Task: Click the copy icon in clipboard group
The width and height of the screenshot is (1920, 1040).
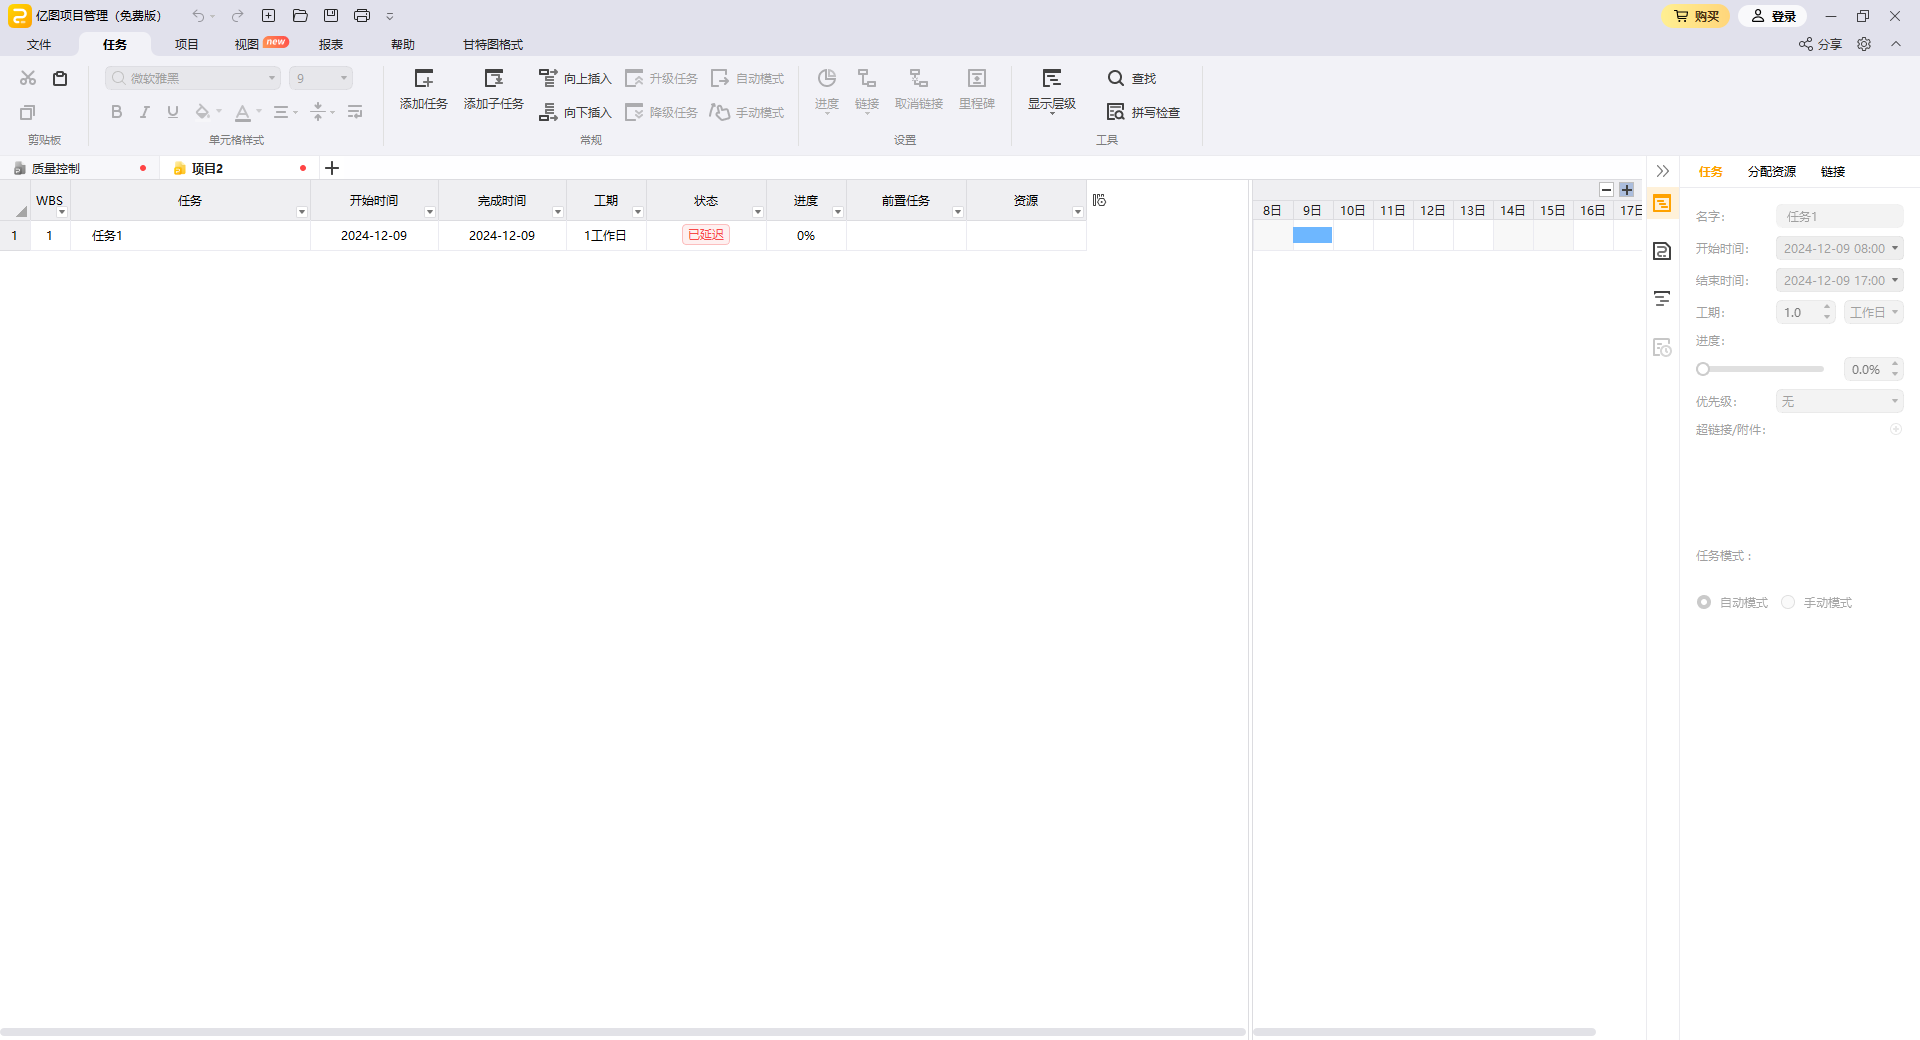Action: (x=28, y=112)
